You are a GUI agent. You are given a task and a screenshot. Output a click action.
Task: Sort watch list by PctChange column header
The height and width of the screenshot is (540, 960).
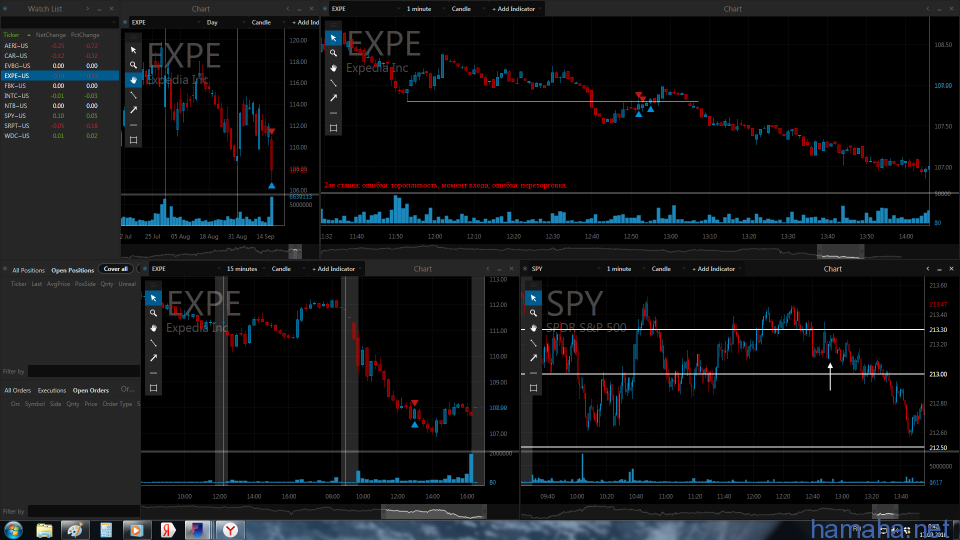pos(84,35)
